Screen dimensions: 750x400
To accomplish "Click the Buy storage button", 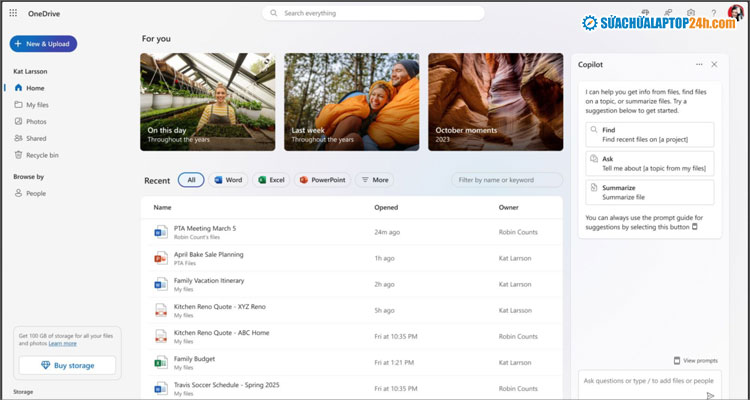I will (x=67, y=366).
